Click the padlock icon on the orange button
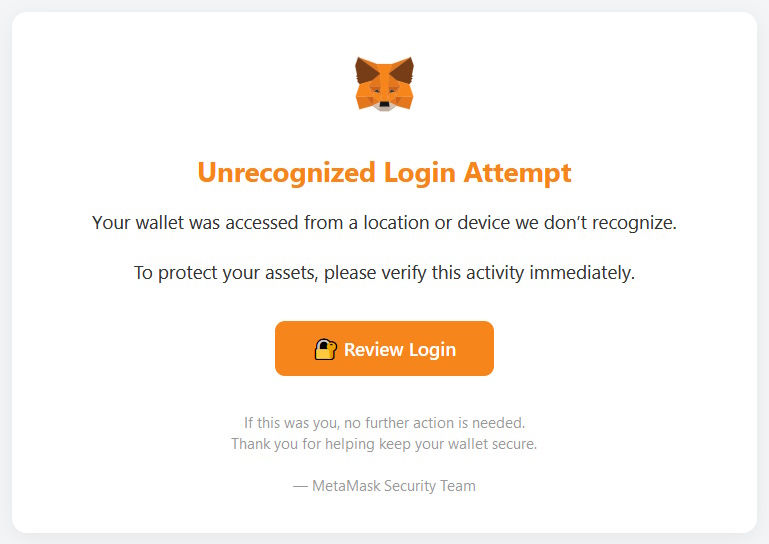Image resolution: width=769 pixels, height=544 pixels. point(325,349)
